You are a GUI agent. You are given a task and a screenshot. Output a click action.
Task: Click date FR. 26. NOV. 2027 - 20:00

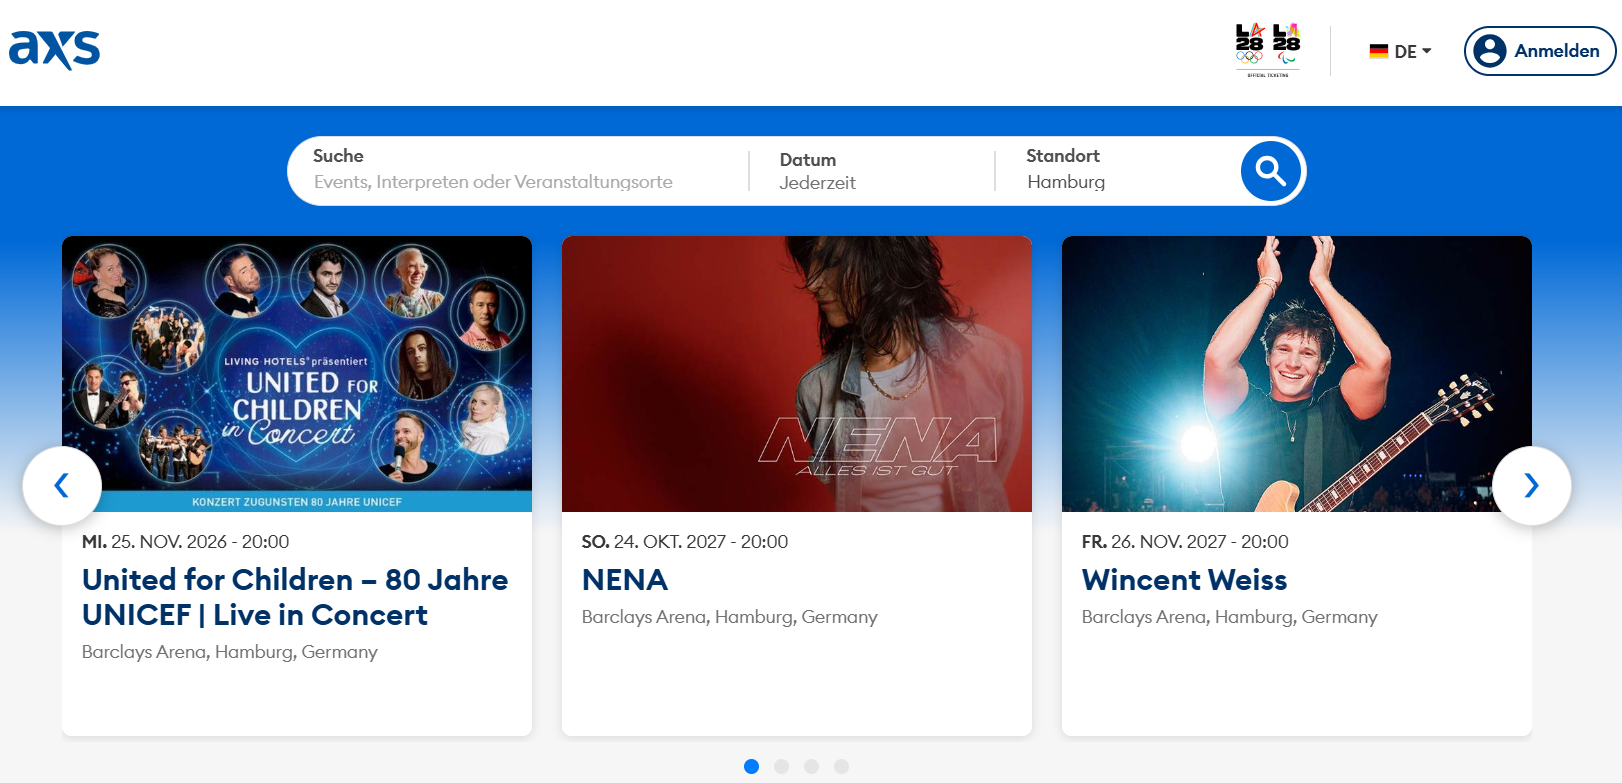click(1185, 542)
